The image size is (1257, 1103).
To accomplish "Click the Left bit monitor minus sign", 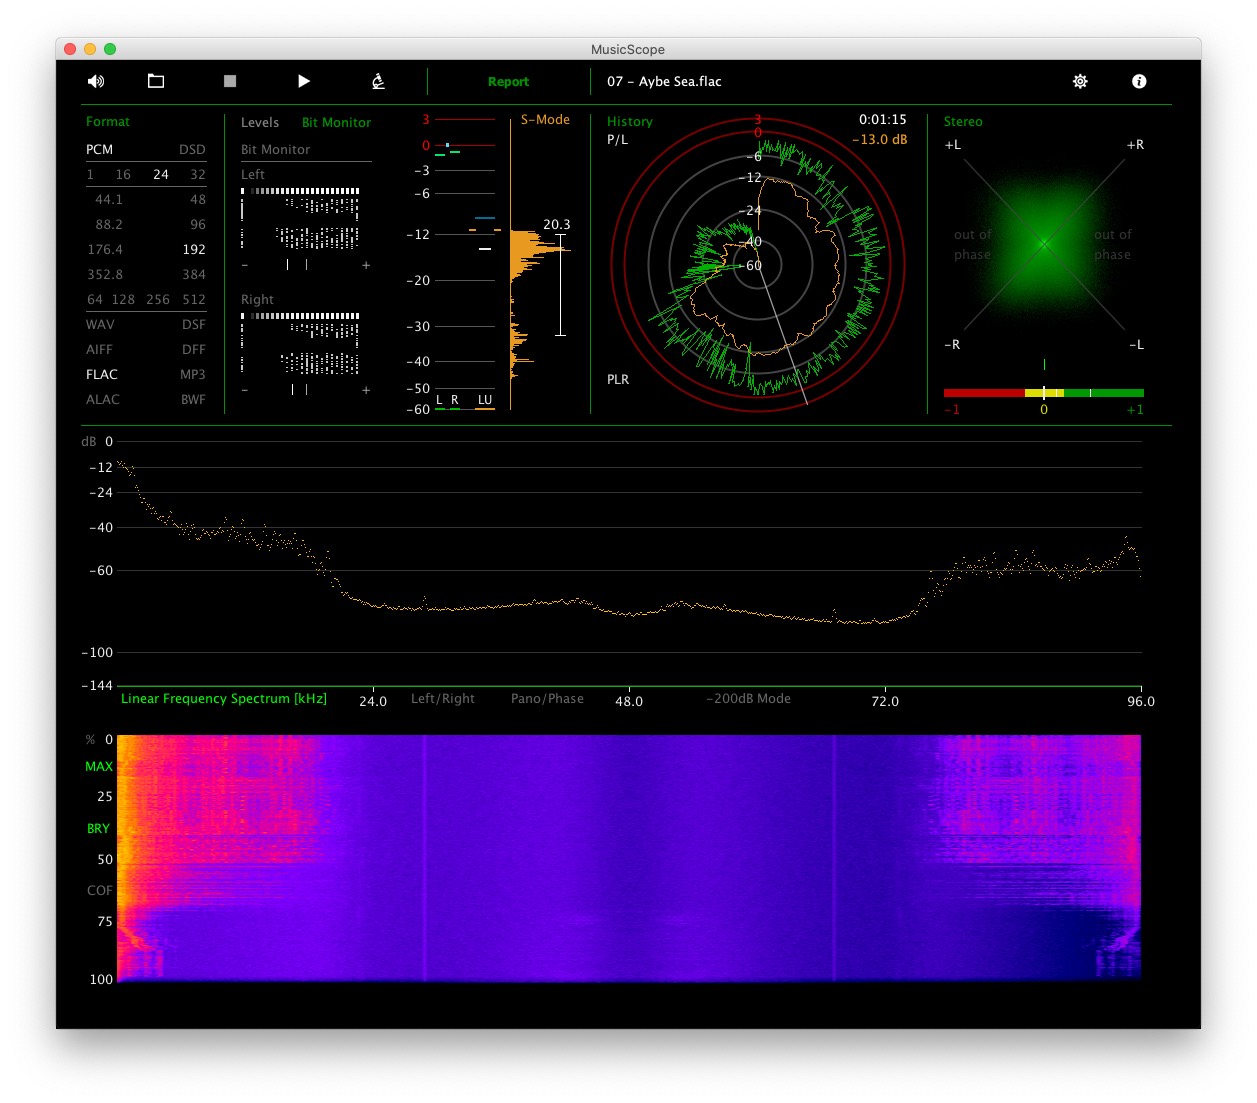I will coord(245,265).
